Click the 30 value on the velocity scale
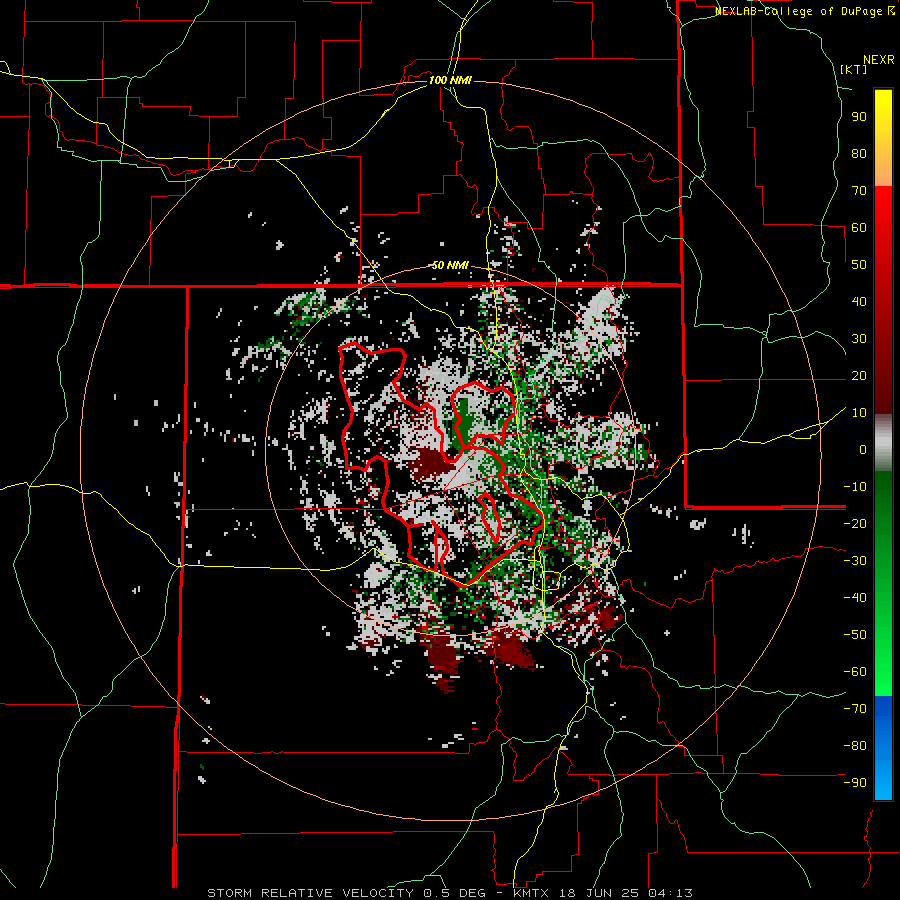The image size is (900, 900). click(x=859, y=339)
